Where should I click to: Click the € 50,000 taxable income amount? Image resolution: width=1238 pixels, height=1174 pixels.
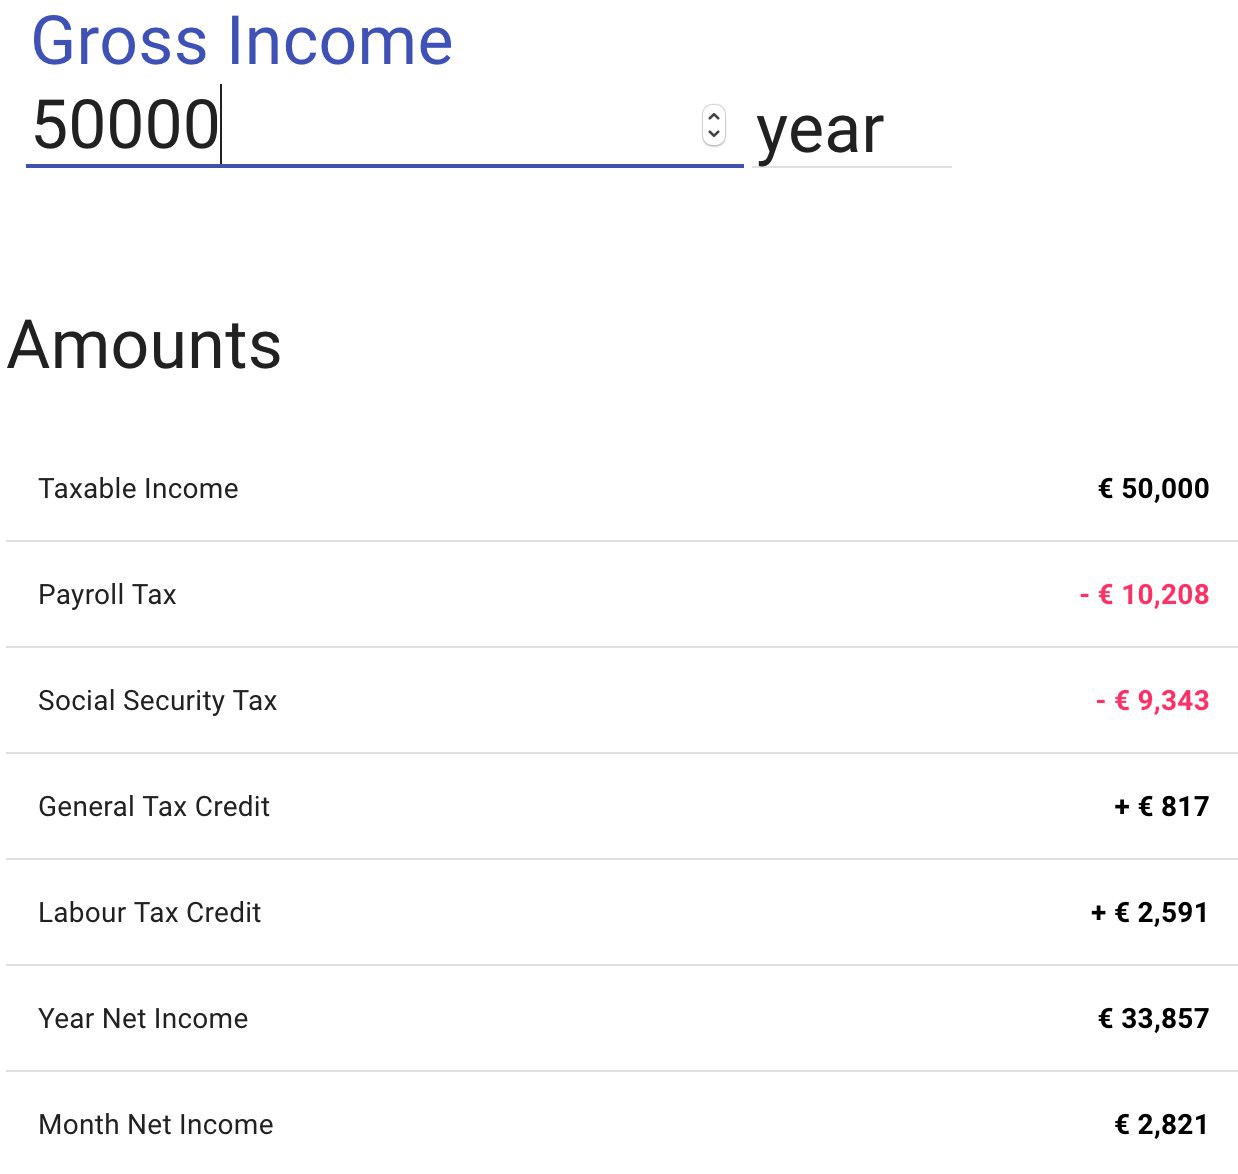click(x=1153, y=489)
